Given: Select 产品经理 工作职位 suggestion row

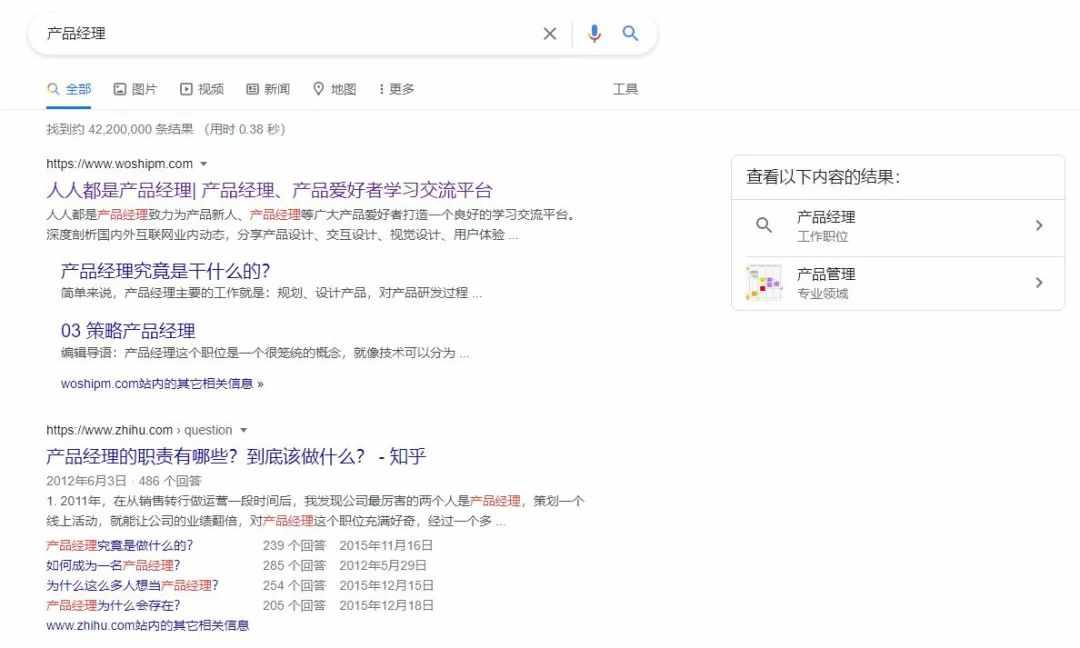Looking at the screenshot, I should (x=898, y=226).
